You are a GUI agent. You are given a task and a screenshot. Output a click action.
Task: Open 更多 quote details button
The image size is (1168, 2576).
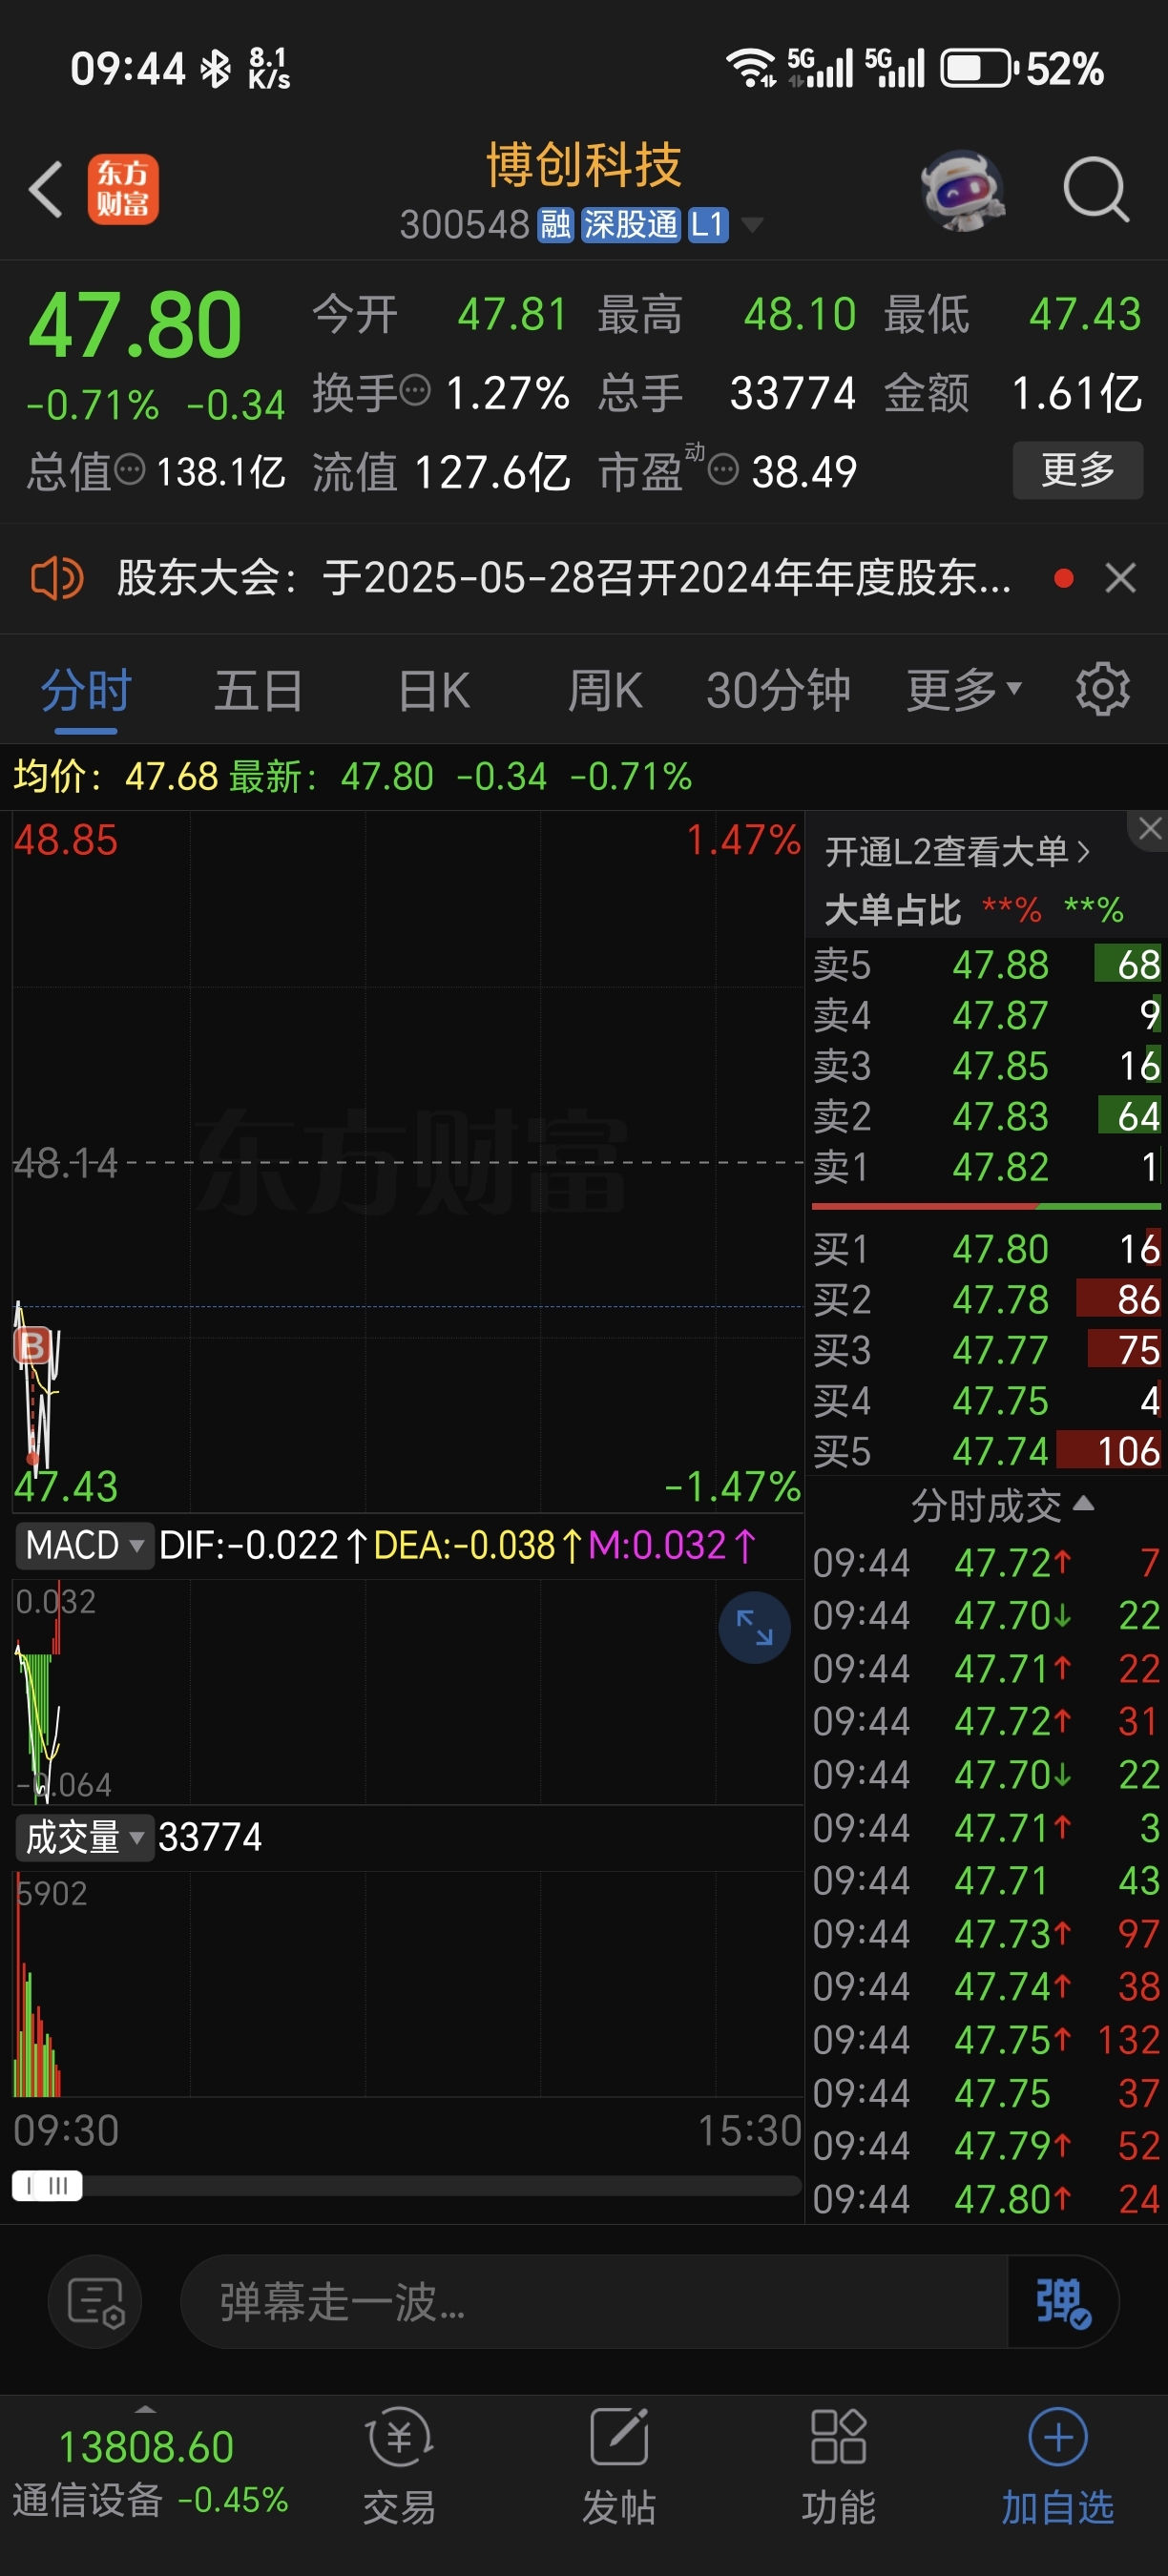point(1078,469)
